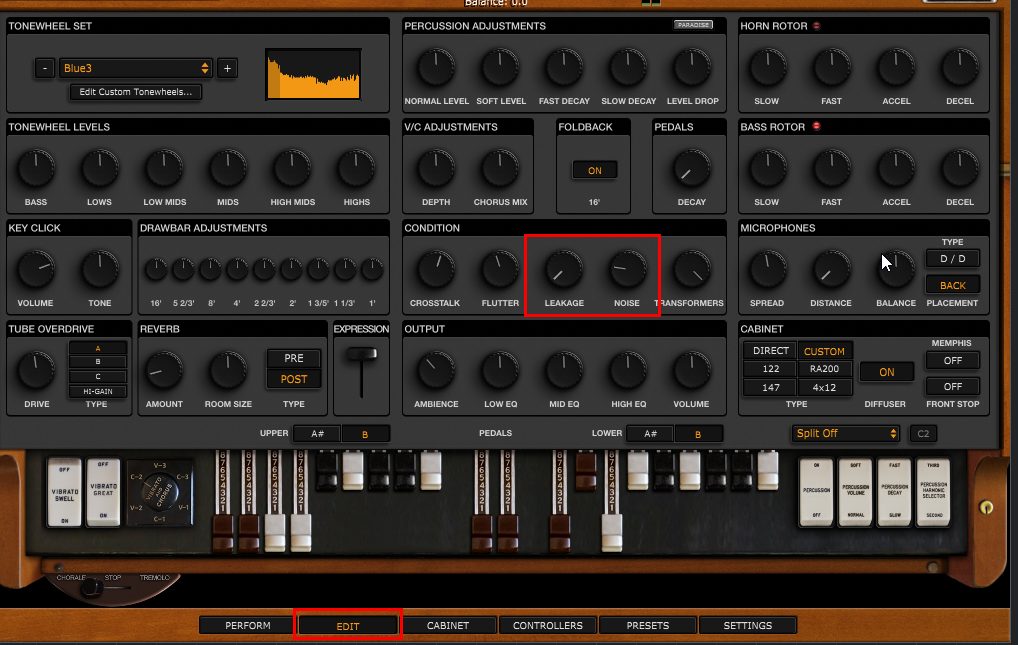Click the Percussion Normal Level knob
Image resolution: width=1018 pixels, height=645 pixels.
pyautogui.click(x=436, y=68)
